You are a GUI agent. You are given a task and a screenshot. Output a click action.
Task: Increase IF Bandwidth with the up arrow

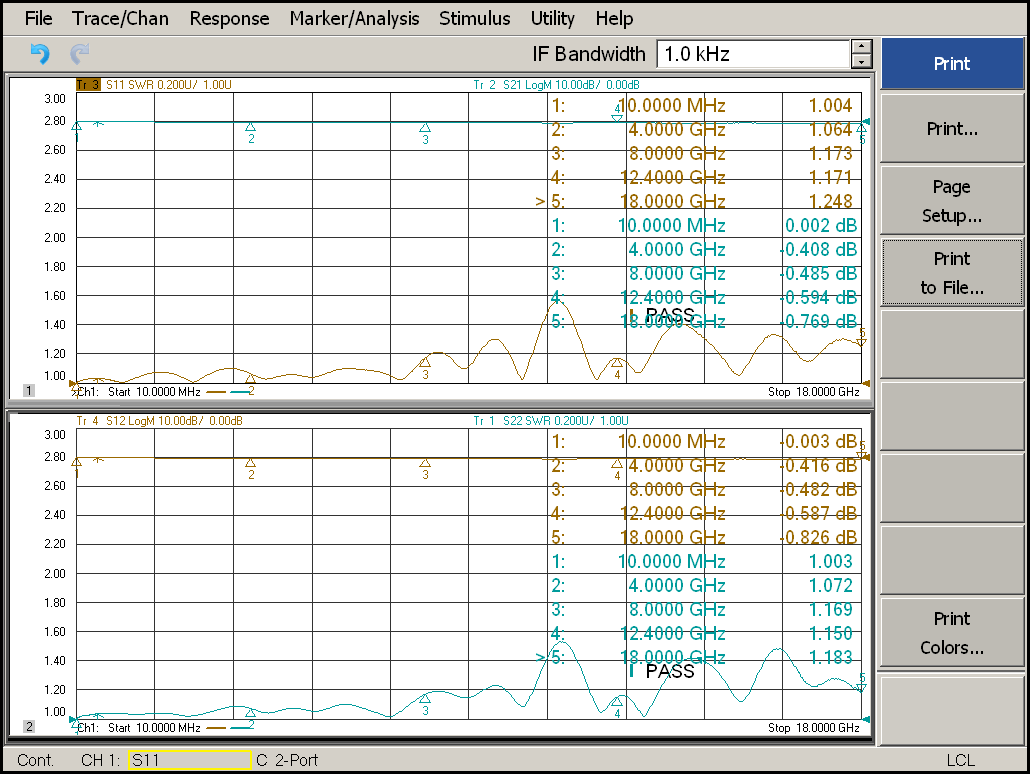click(x=862, y=47)
